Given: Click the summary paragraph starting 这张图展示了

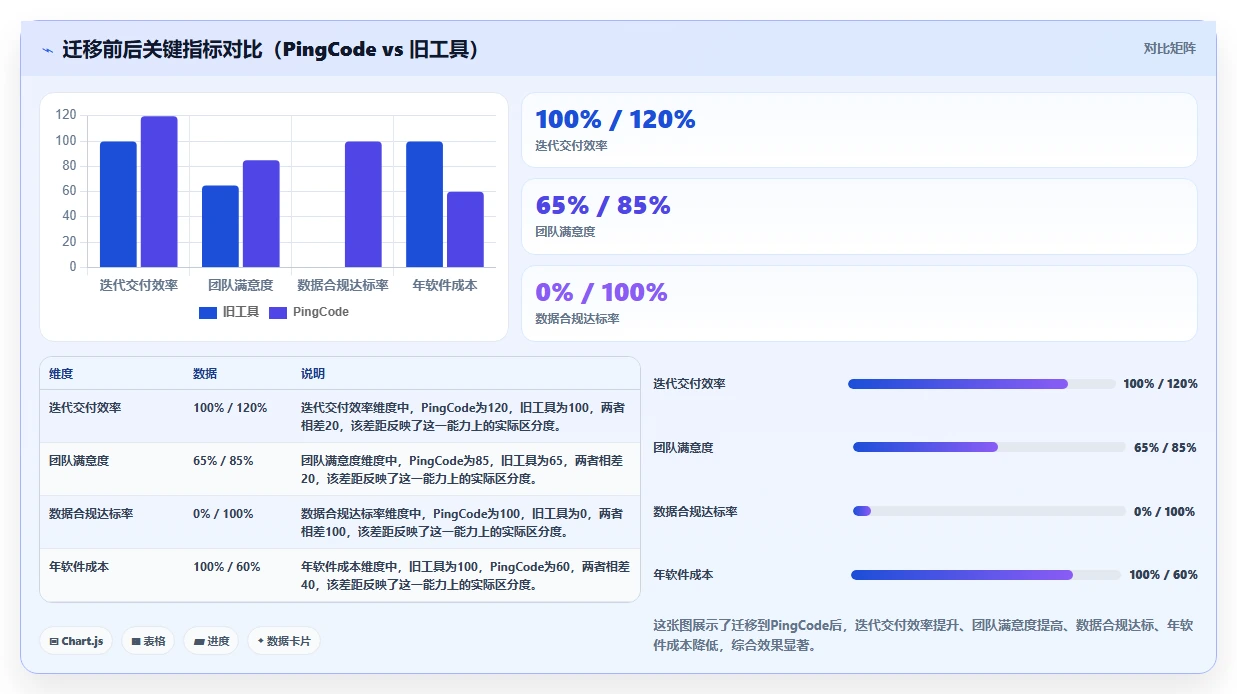Looking at the screenshot, I should tap(922, 635).
